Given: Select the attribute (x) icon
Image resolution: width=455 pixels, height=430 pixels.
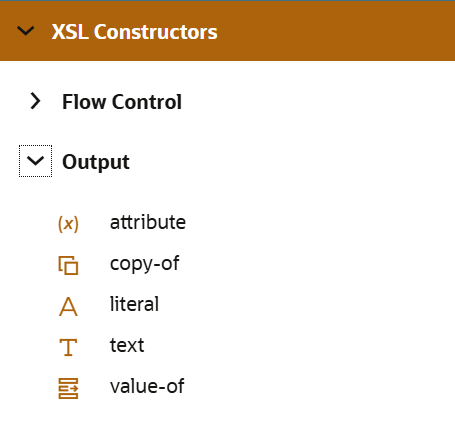Looking at the screenshot, I should pyautogui.click(x=68, y=224).
